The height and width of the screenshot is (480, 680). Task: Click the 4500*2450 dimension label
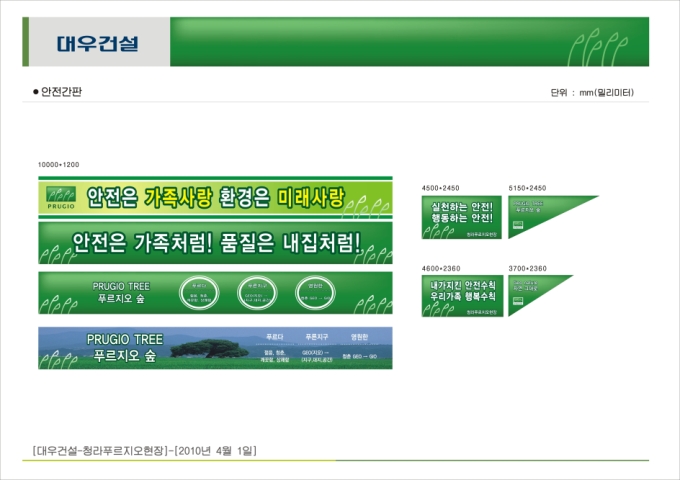[440, 188]
